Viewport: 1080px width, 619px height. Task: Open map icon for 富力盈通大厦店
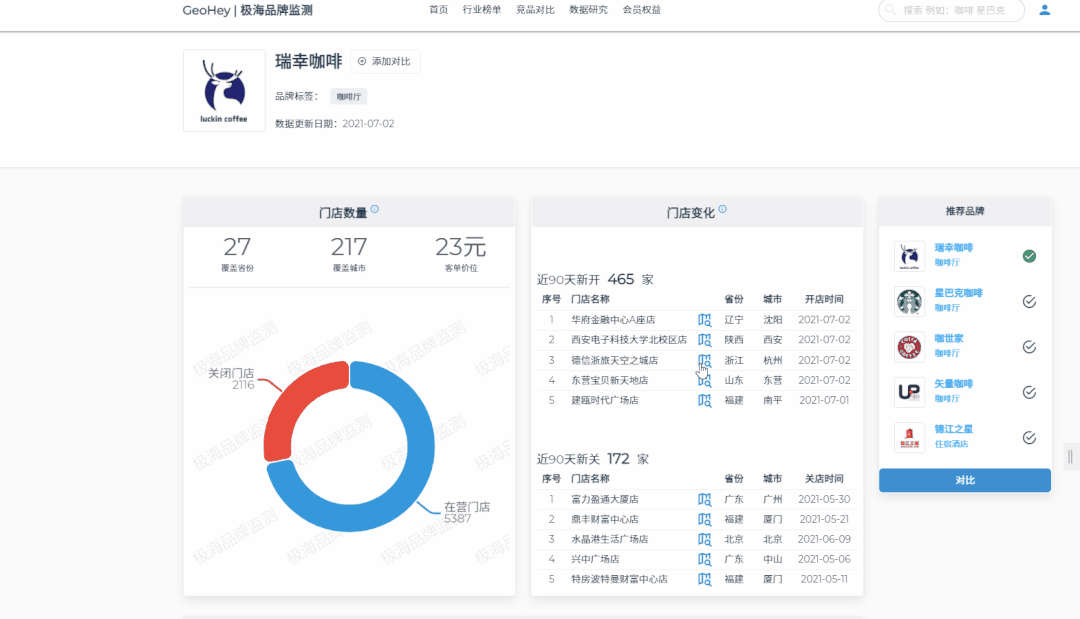(704, 499)
